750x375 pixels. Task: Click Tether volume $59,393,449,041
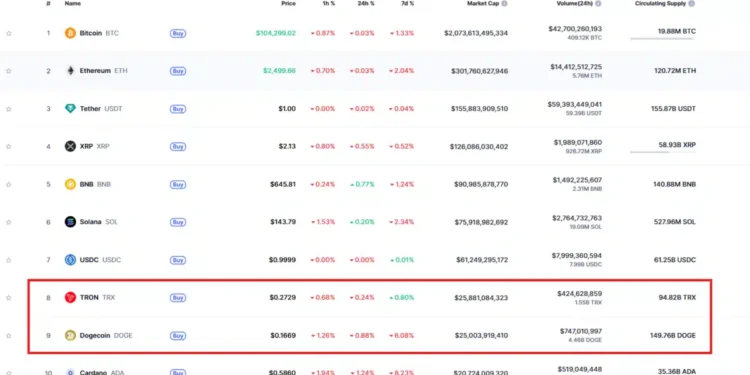click(575, 104)
